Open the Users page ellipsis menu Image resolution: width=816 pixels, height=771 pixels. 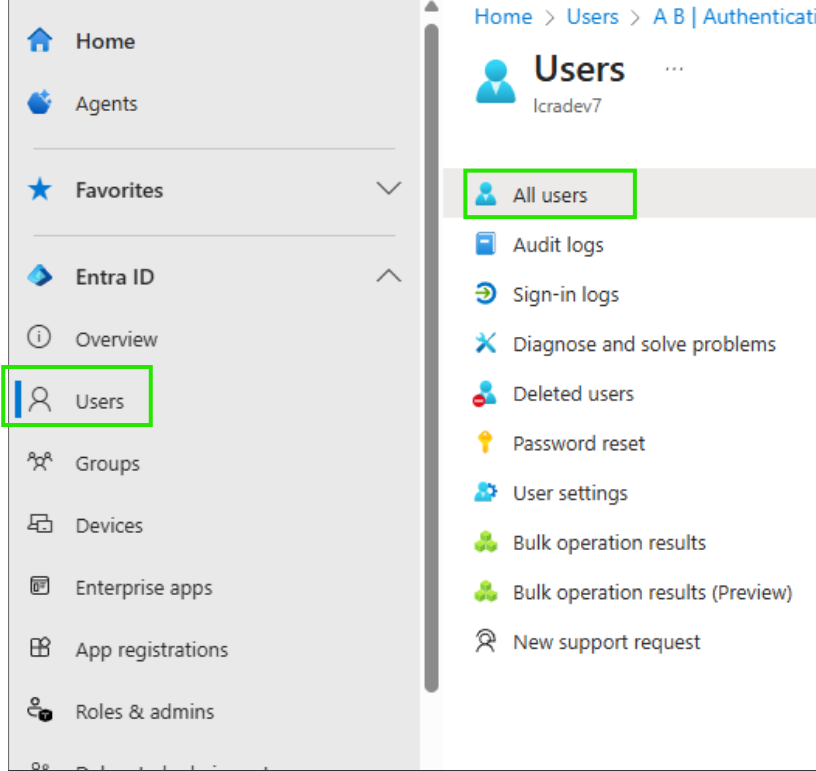coord(674,69)
